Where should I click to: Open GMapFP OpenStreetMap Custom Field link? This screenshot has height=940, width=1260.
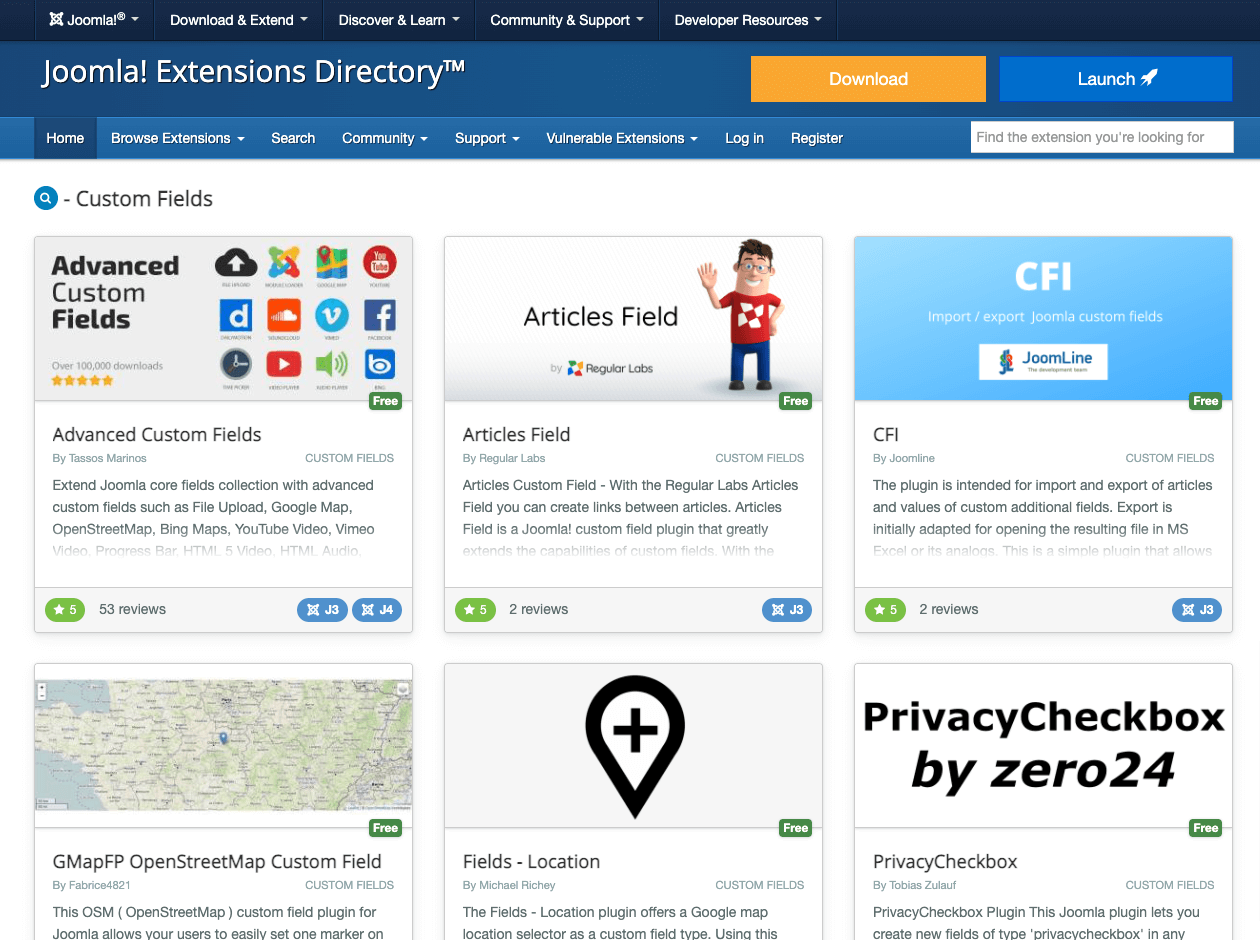(x=217, y=862)
